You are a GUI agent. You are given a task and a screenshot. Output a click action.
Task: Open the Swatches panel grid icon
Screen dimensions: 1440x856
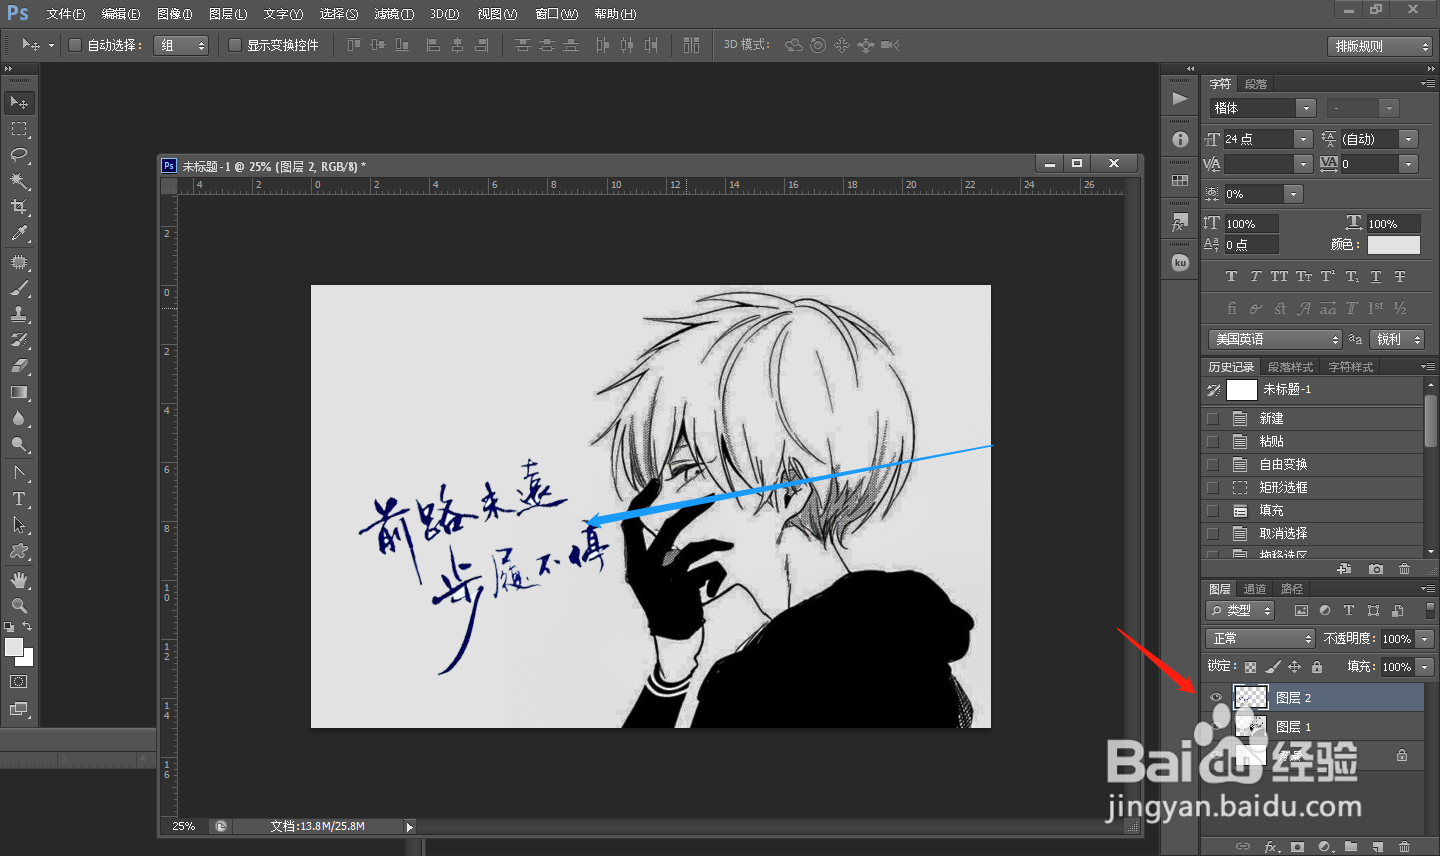pyautogui.click(x=1180, y=181)
